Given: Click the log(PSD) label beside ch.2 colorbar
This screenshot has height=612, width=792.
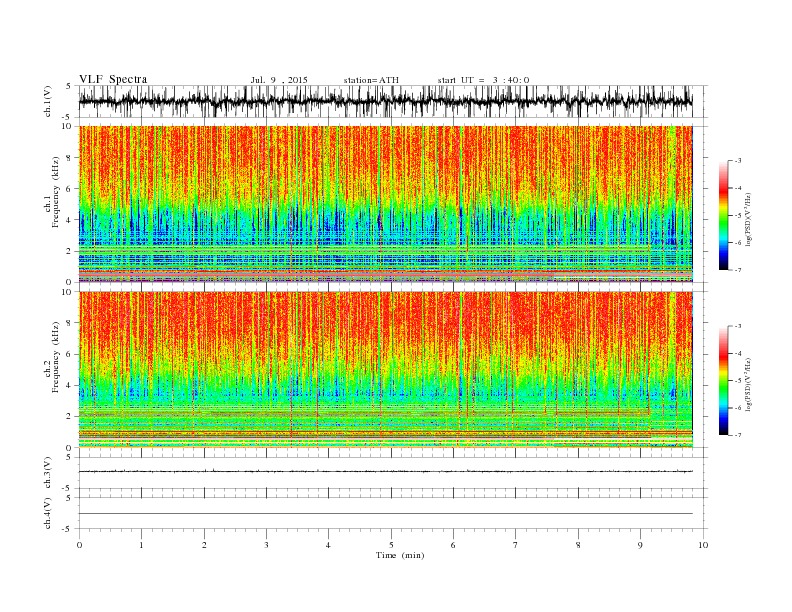Looking at the screenshot, I should click(749, 384).
